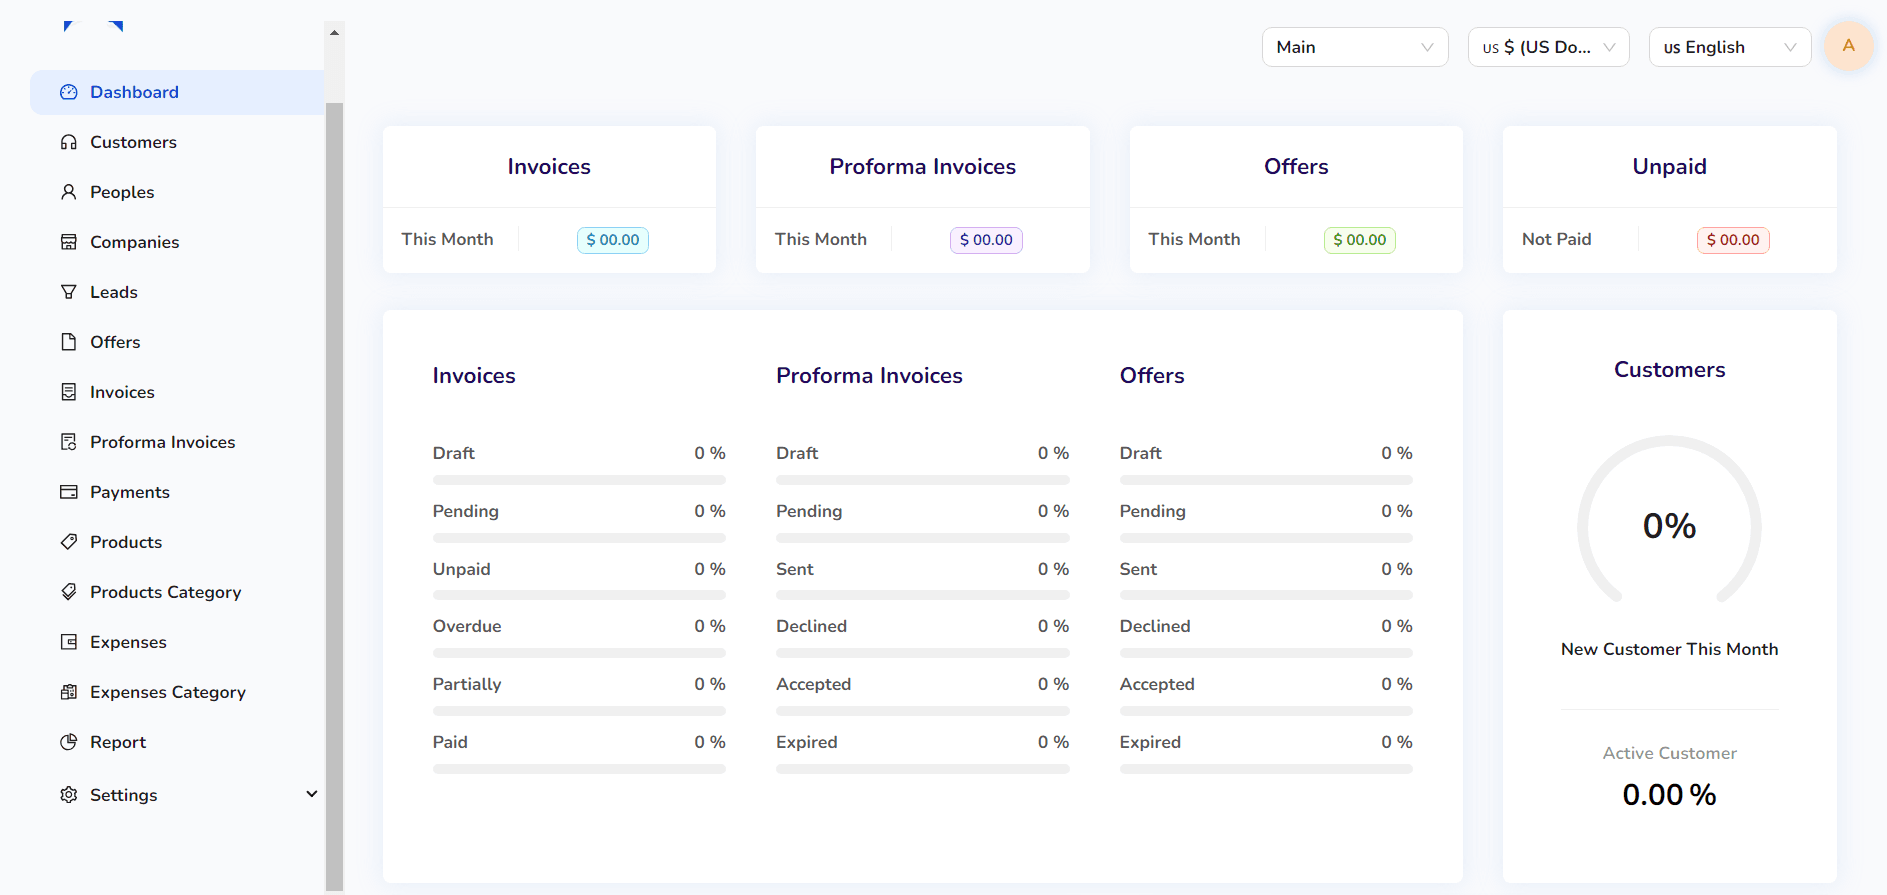Click the Dashboard gauge icon in sidebar

coord(68,92)
